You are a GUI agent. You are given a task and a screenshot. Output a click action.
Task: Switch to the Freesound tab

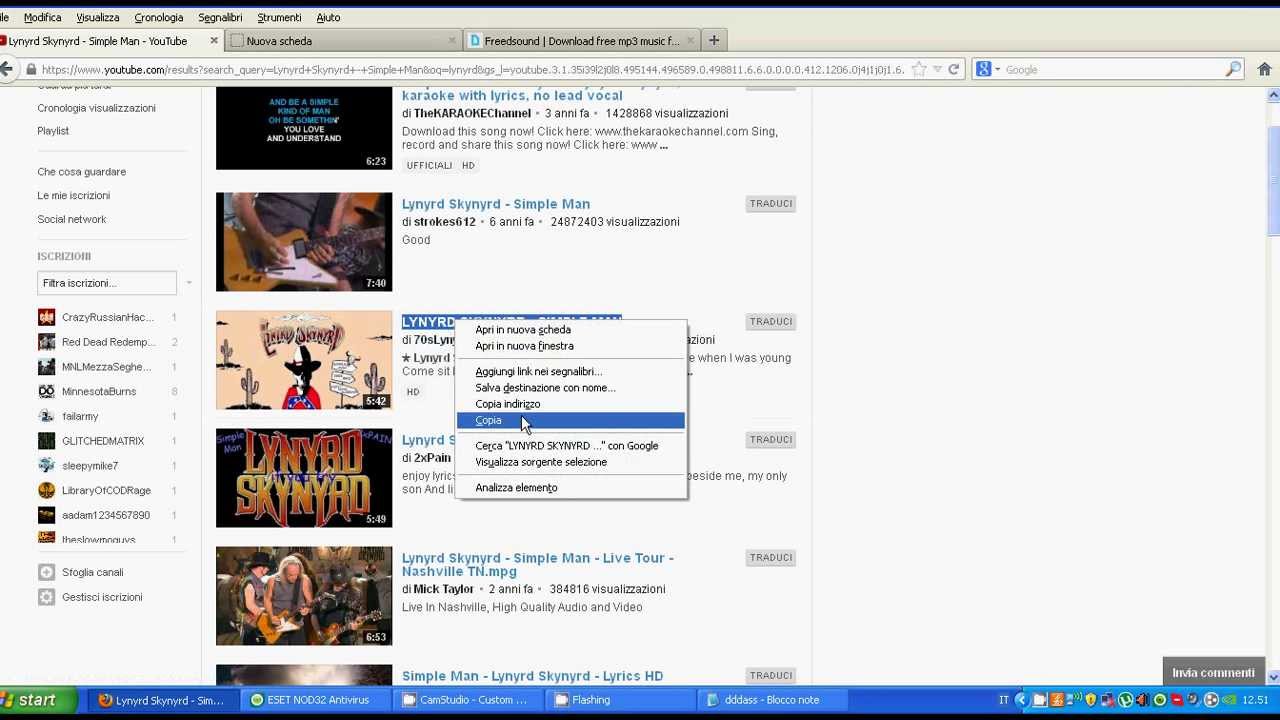click(582, 41)
